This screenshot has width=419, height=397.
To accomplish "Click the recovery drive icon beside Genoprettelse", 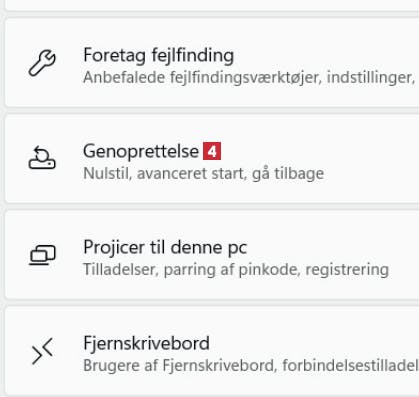I will click(x=42, y=158).
